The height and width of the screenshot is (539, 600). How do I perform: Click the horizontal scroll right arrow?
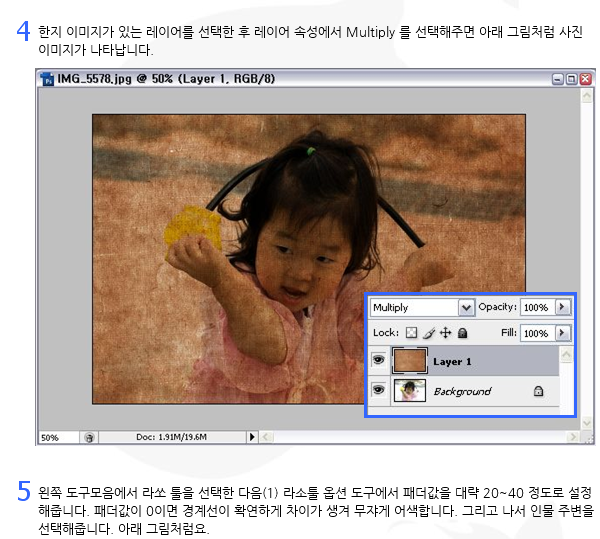click(572, 437)
